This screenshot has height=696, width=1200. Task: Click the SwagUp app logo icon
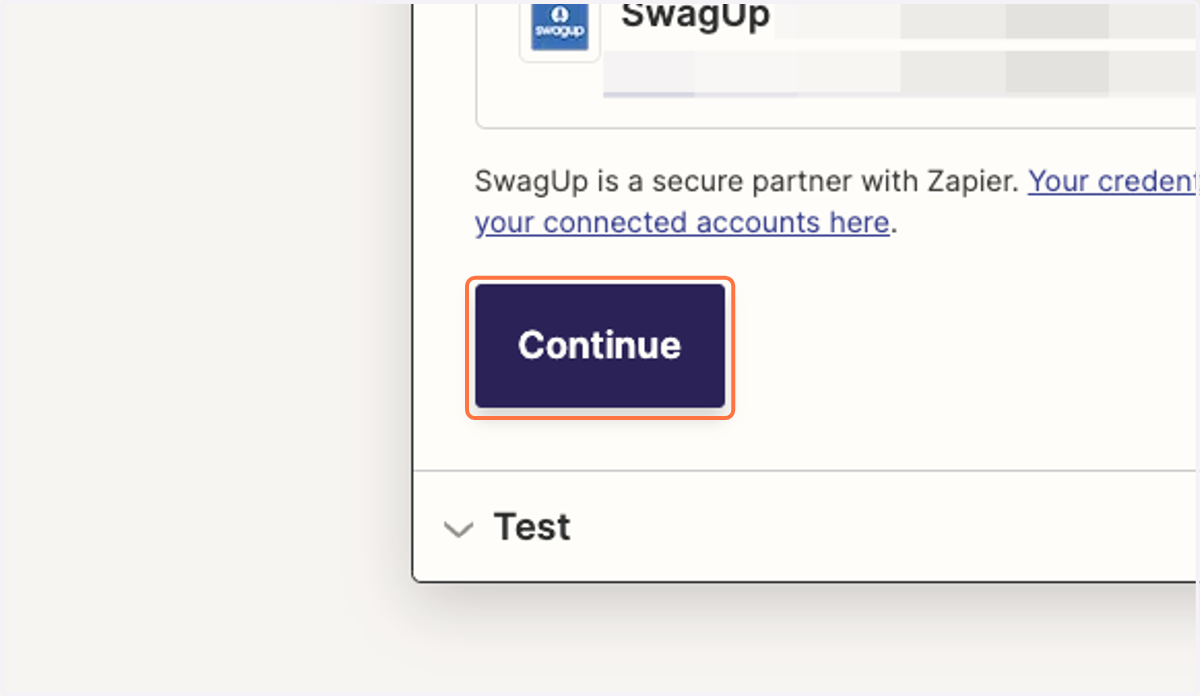560,28
